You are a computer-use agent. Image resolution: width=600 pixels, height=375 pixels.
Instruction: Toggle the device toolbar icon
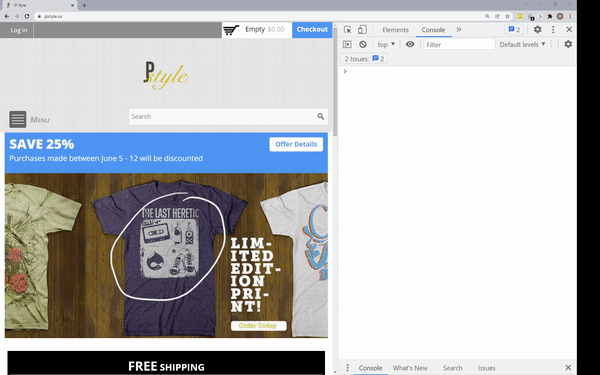tap(362, 29)
